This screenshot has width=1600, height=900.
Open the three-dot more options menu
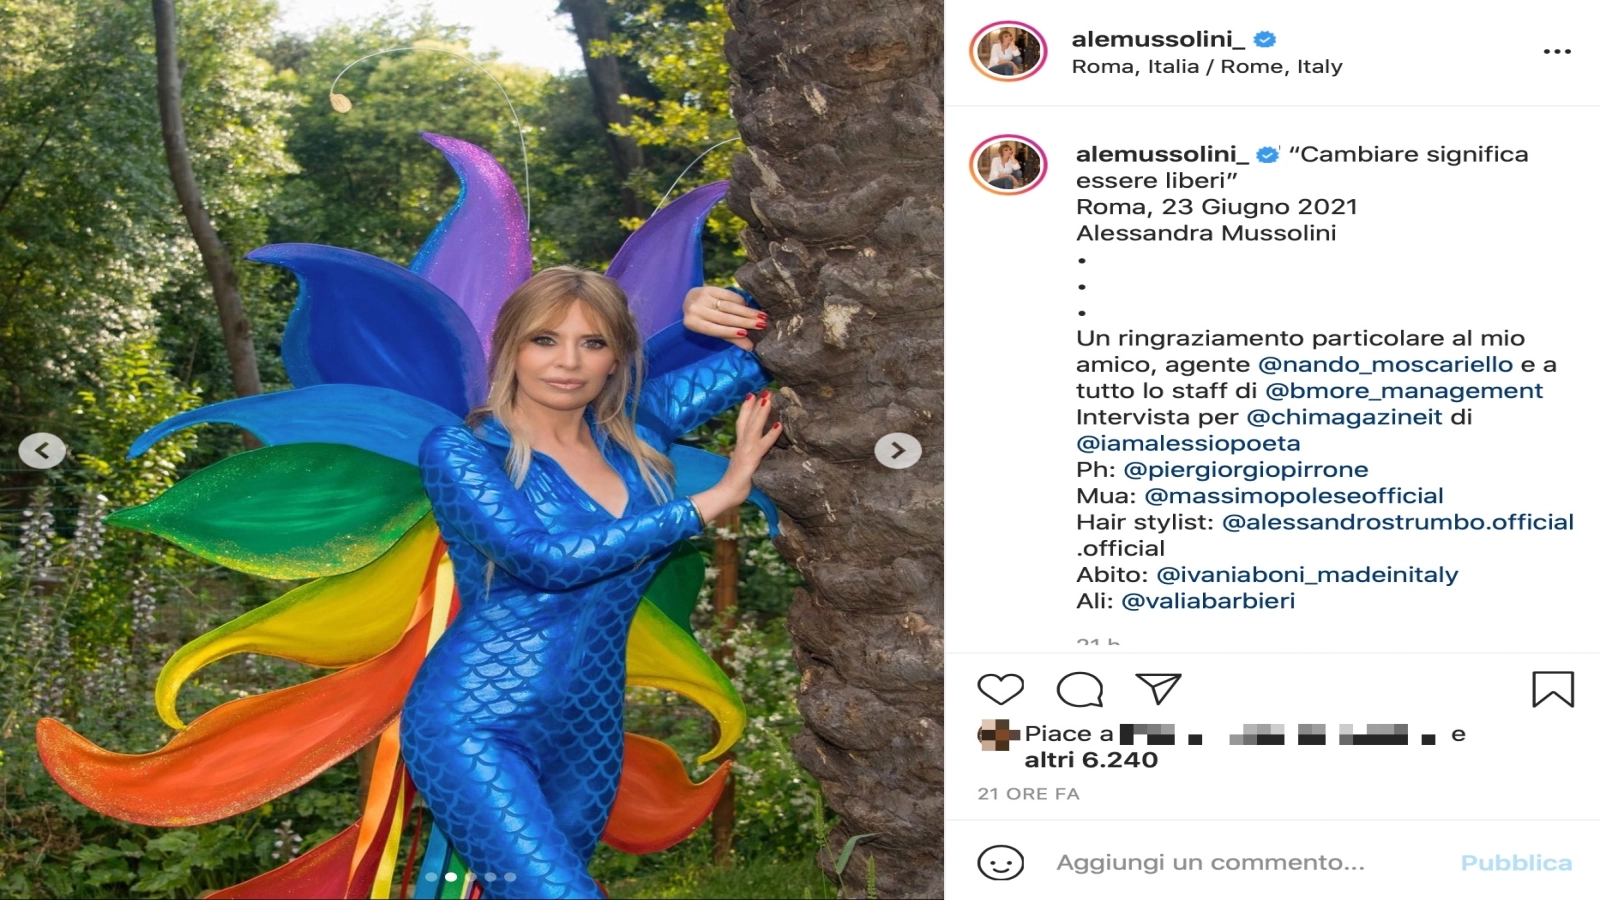[1556, 52]
